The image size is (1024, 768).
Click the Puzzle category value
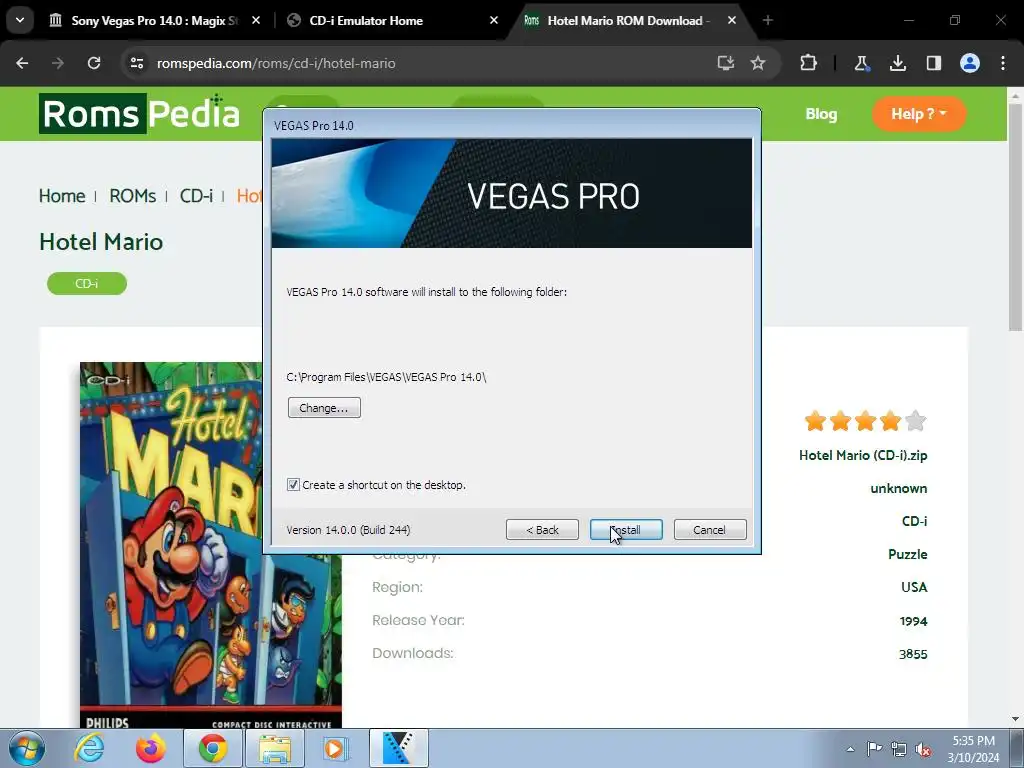click(908, 554)
